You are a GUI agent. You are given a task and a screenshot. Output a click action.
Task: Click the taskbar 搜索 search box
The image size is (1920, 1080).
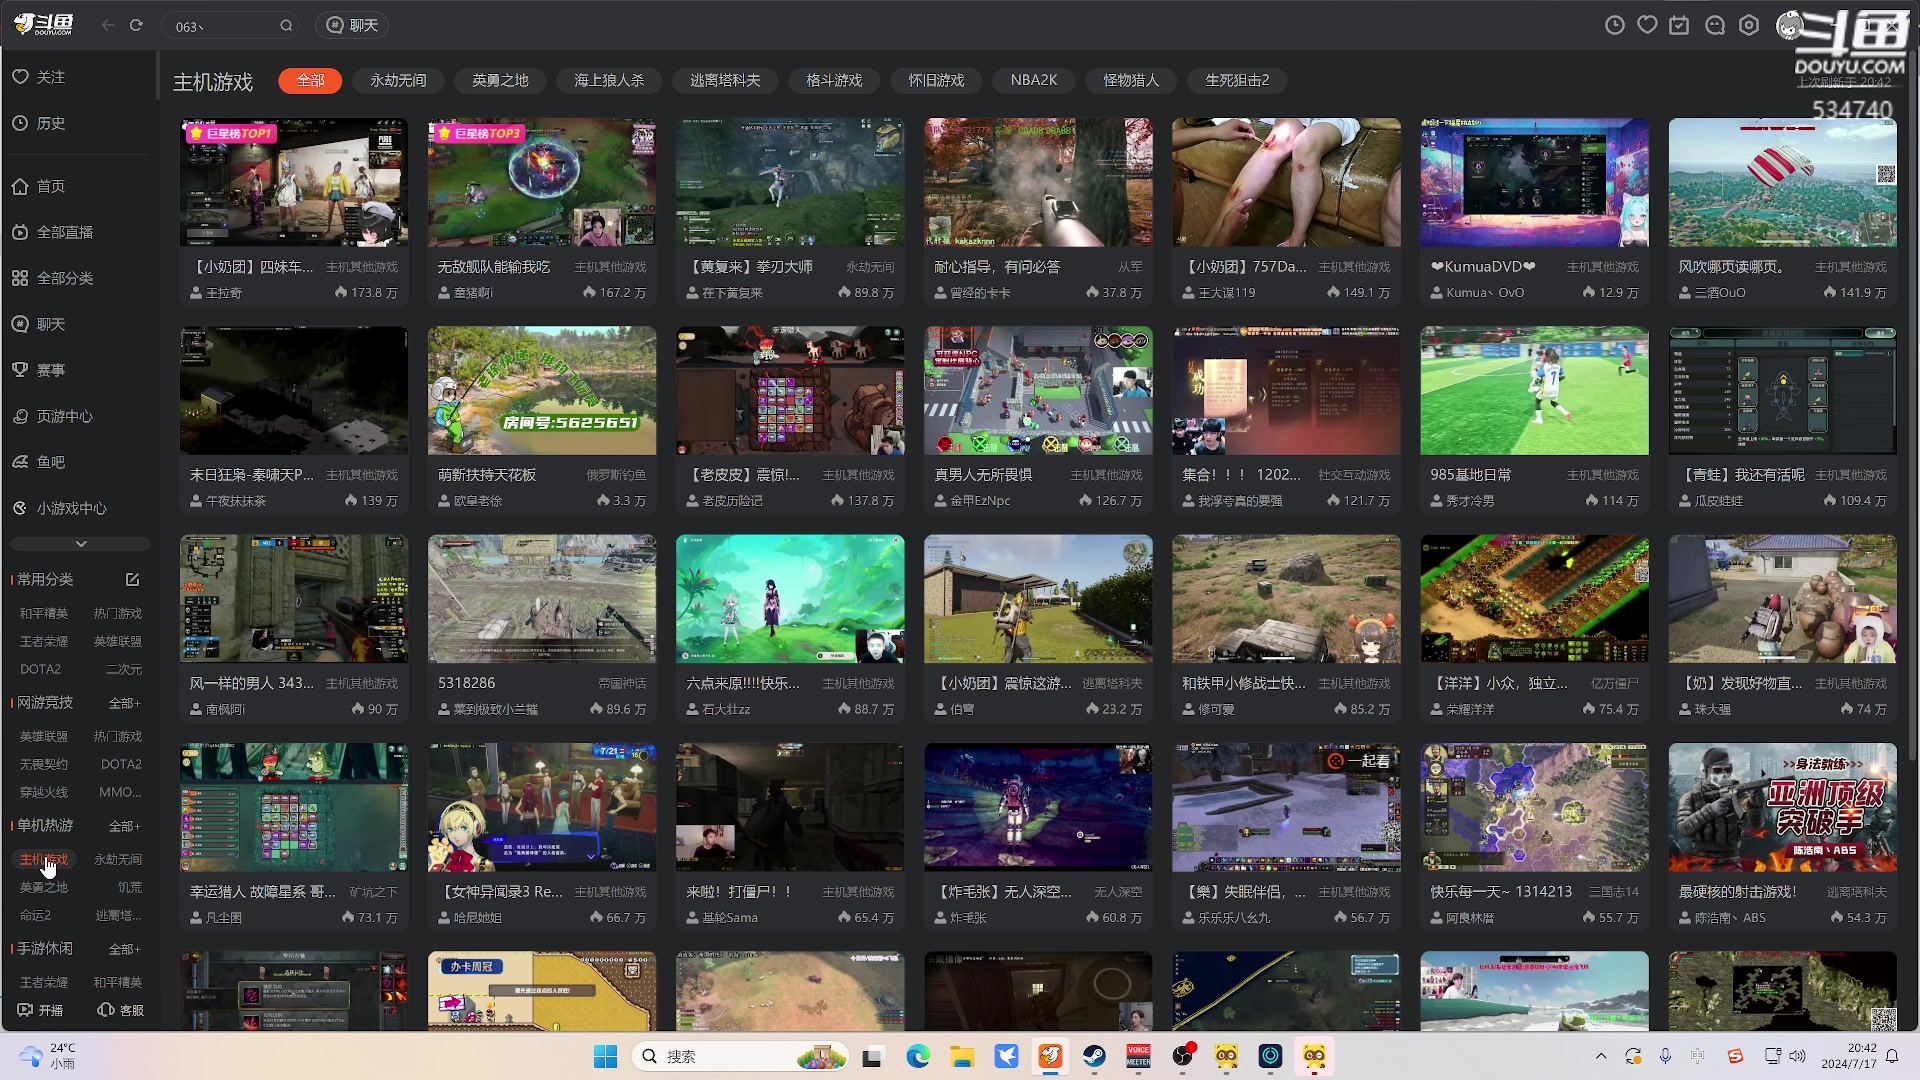click(x=741, y=1056)
